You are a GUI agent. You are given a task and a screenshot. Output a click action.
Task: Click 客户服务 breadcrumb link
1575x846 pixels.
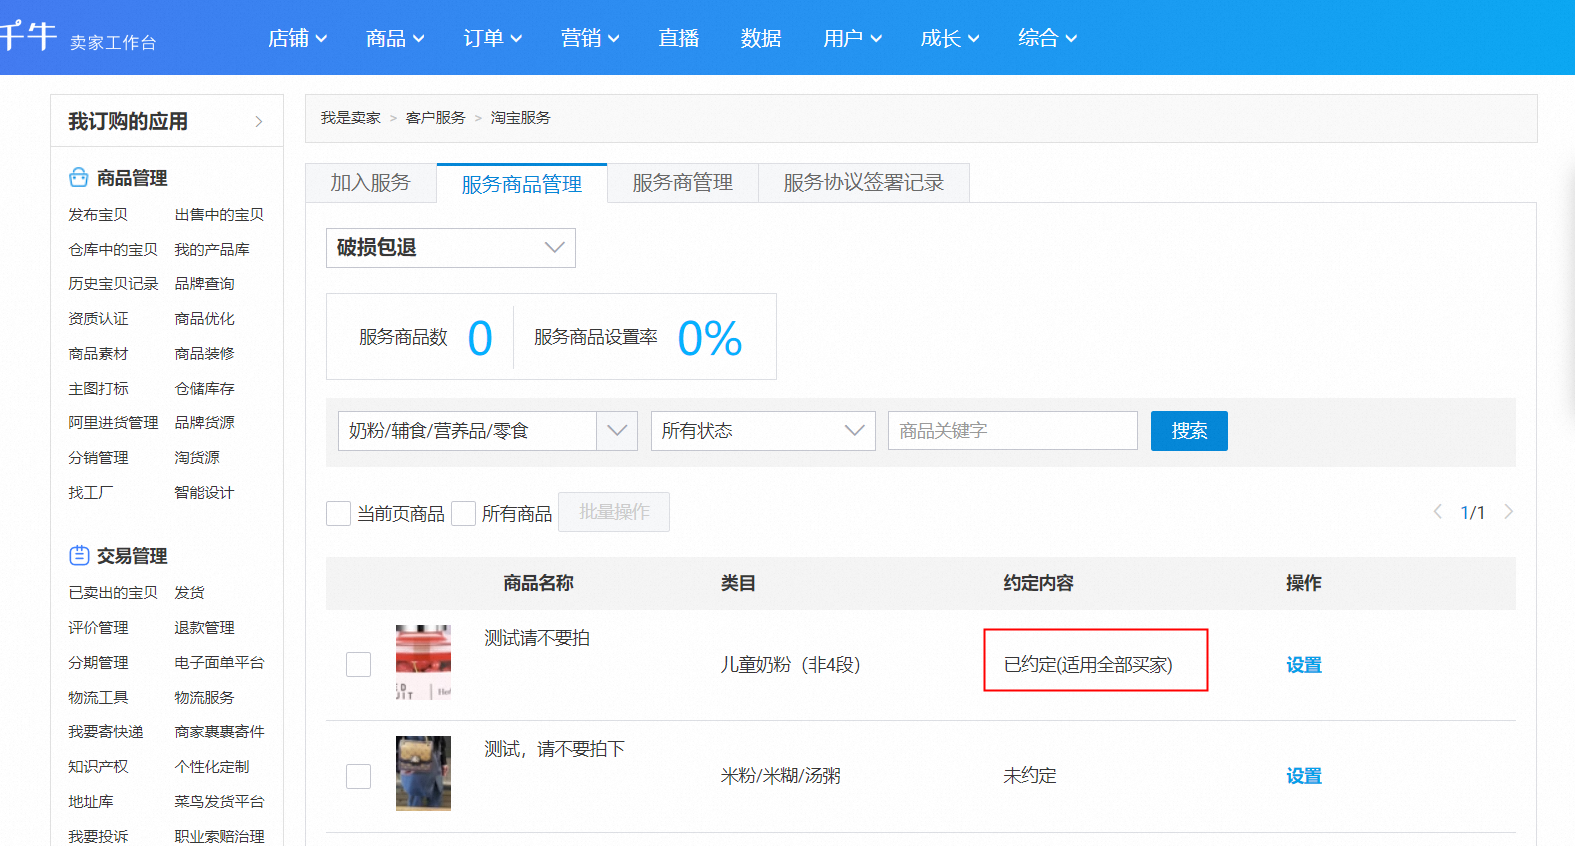(436, 118)
